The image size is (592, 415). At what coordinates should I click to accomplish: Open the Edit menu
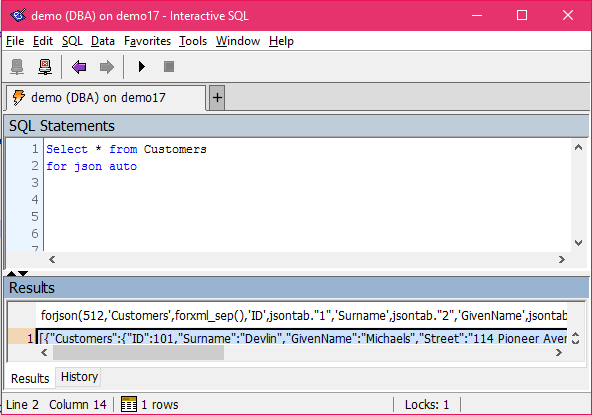coord(43,41)
